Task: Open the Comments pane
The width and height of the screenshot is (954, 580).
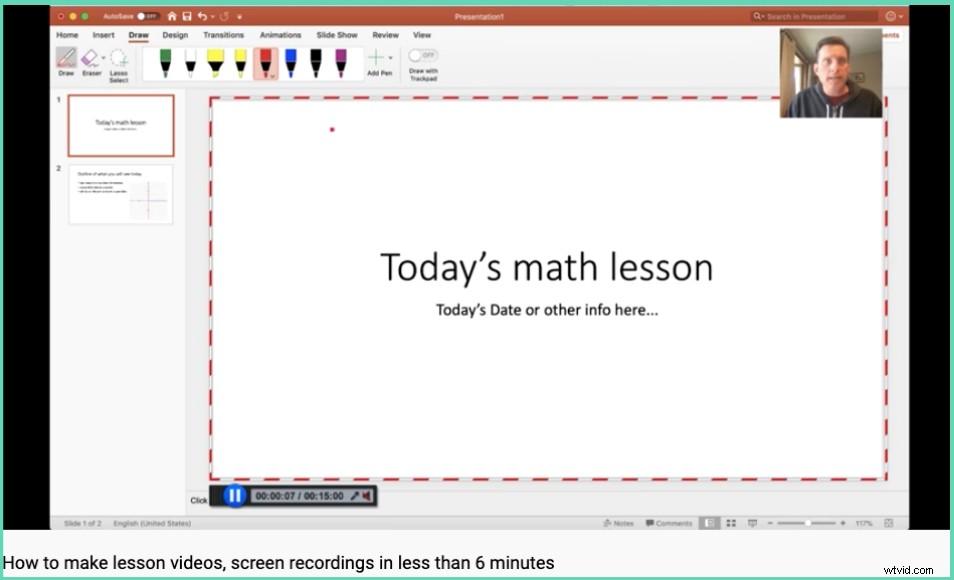Action: 670,522
